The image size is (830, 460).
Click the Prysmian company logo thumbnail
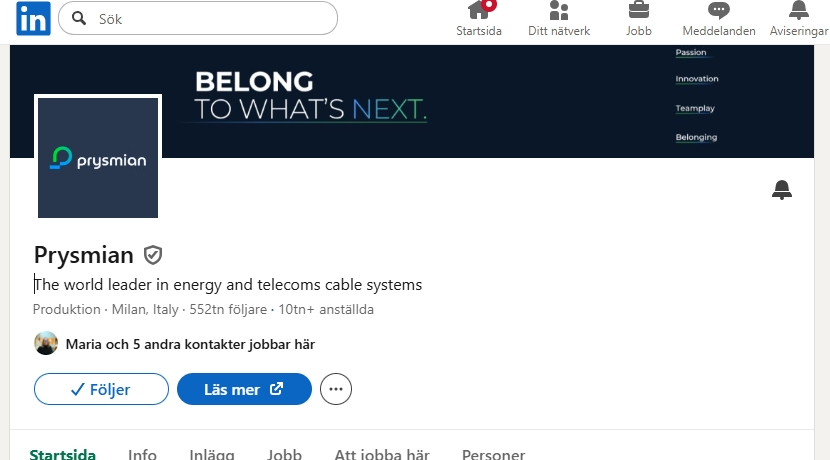click(x=98, y=158)
